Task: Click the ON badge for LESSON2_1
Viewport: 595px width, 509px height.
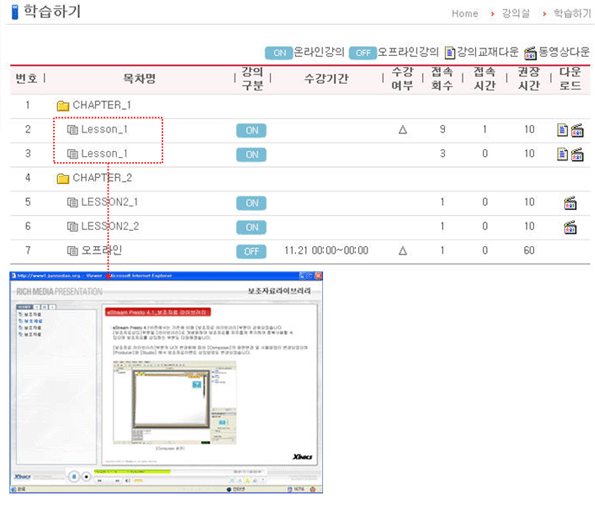Action: pyautogui.click(x=251, y=203)
